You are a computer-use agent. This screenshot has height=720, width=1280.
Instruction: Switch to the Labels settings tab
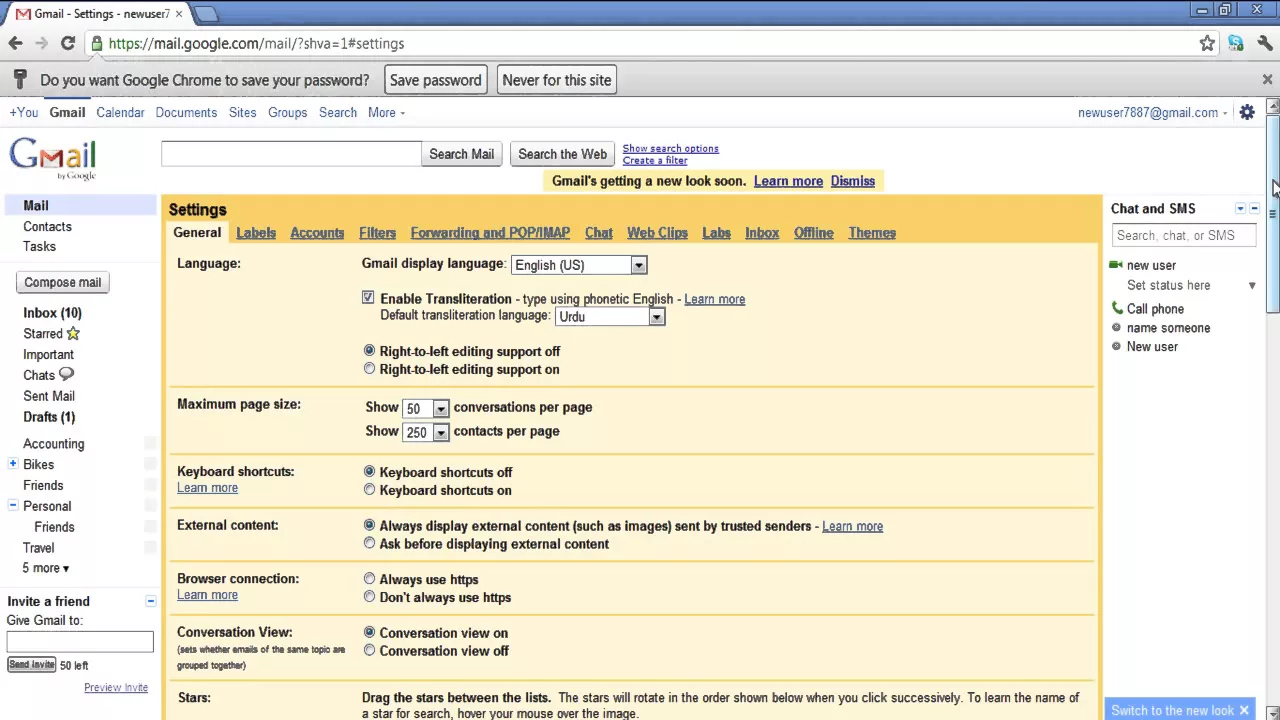256,232
